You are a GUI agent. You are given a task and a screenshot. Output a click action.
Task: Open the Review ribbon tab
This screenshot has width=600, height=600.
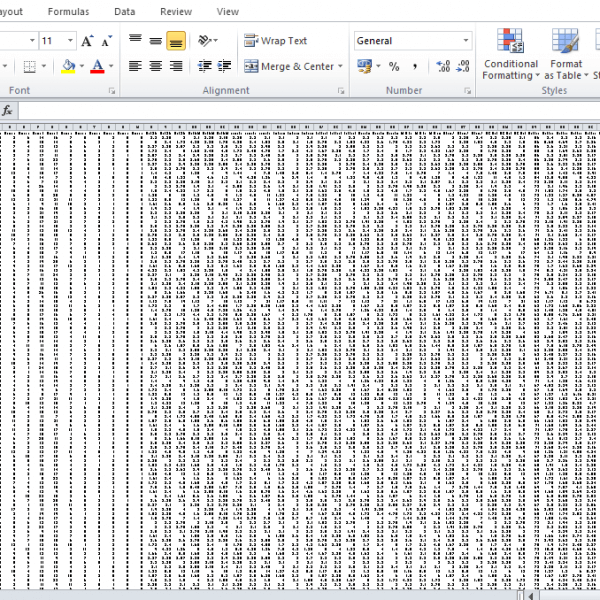176,12
